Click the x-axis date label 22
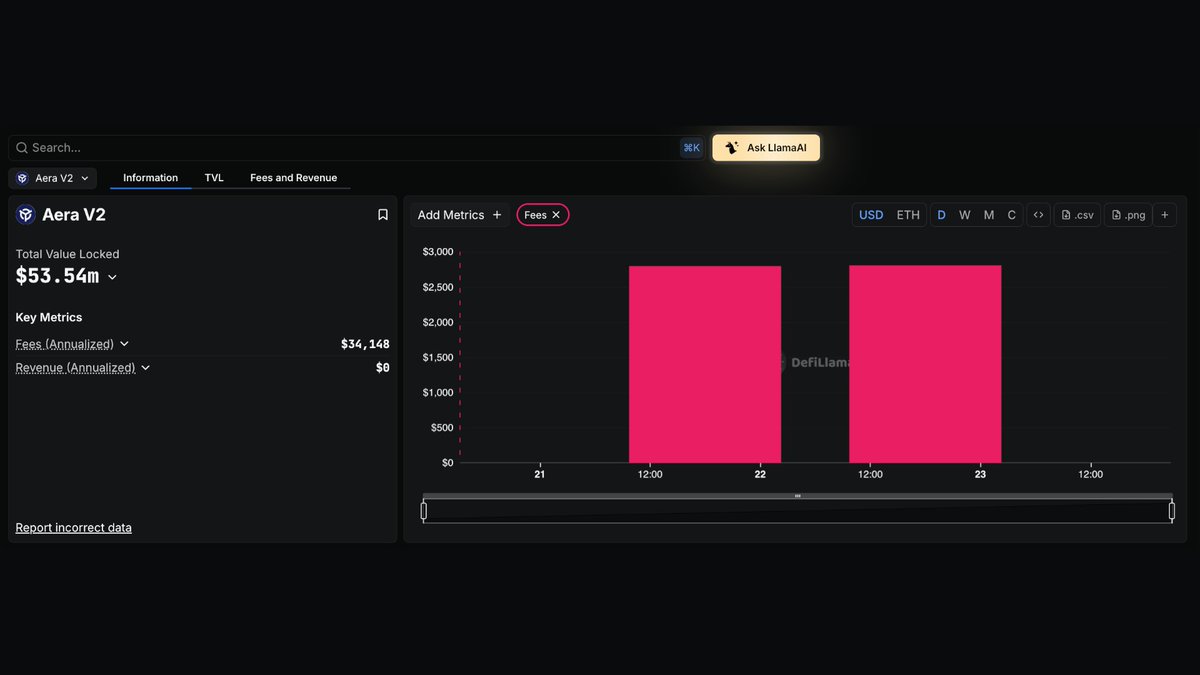Viewport: 1200px width, 675px height. tap(760, 474)
